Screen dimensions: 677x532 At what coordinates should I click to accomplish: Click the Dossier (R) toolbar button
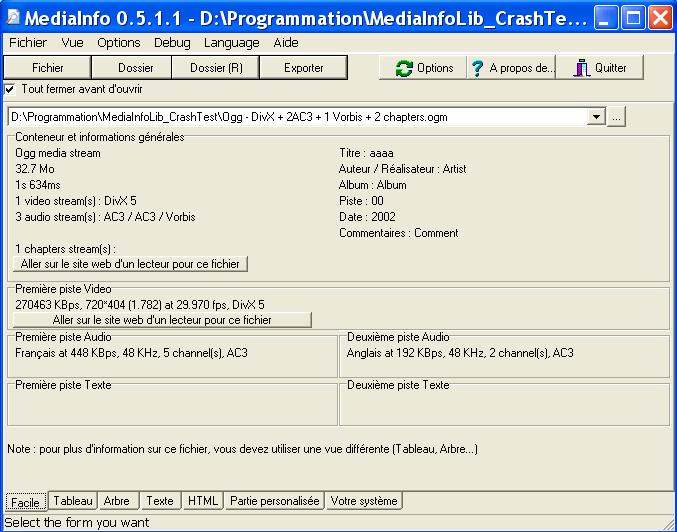tap(216, 68)
